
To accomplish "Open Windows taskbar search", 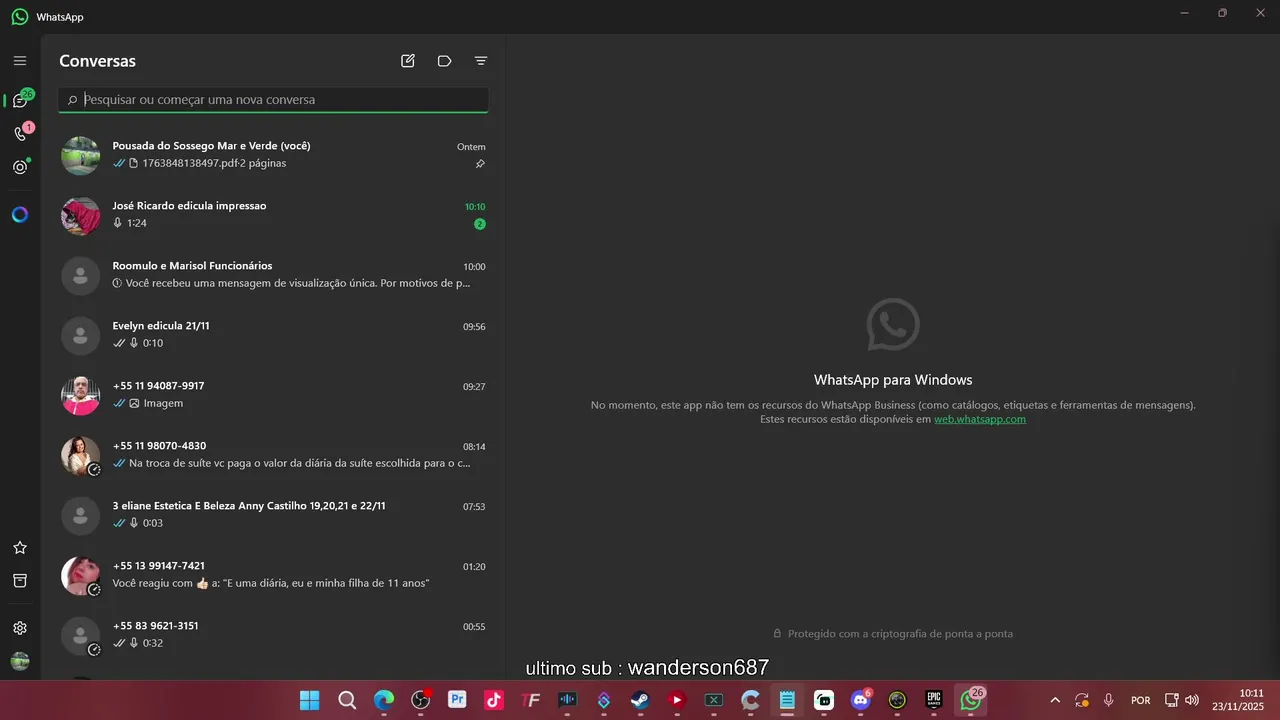I will pos(347,700).
